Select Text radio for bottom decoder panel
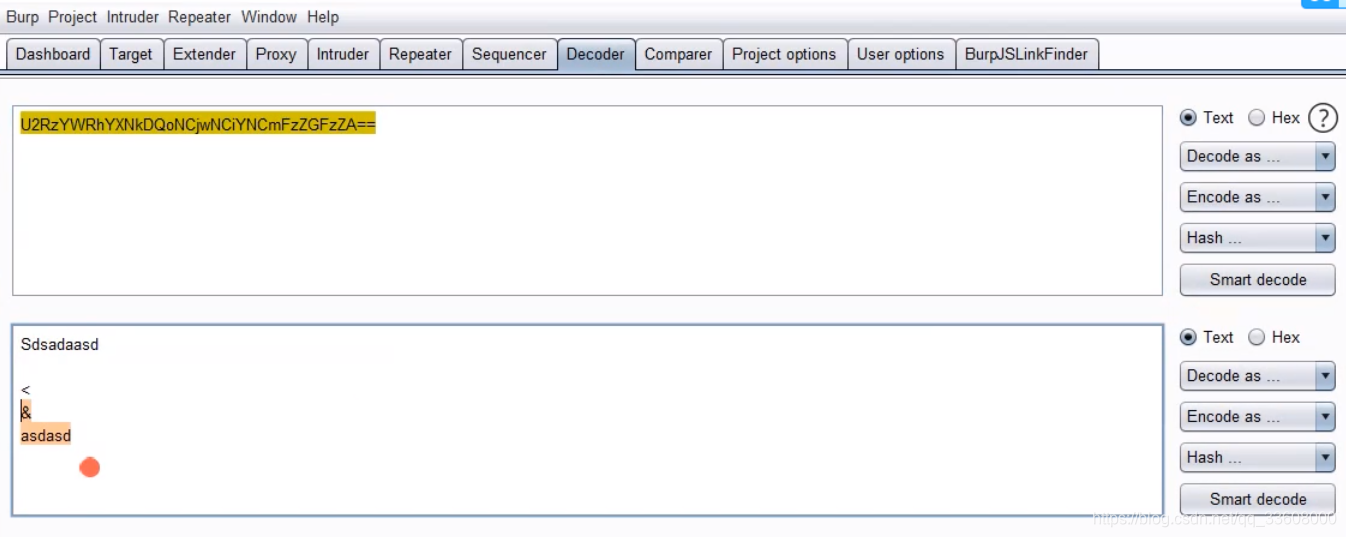 click(1189, 338)
